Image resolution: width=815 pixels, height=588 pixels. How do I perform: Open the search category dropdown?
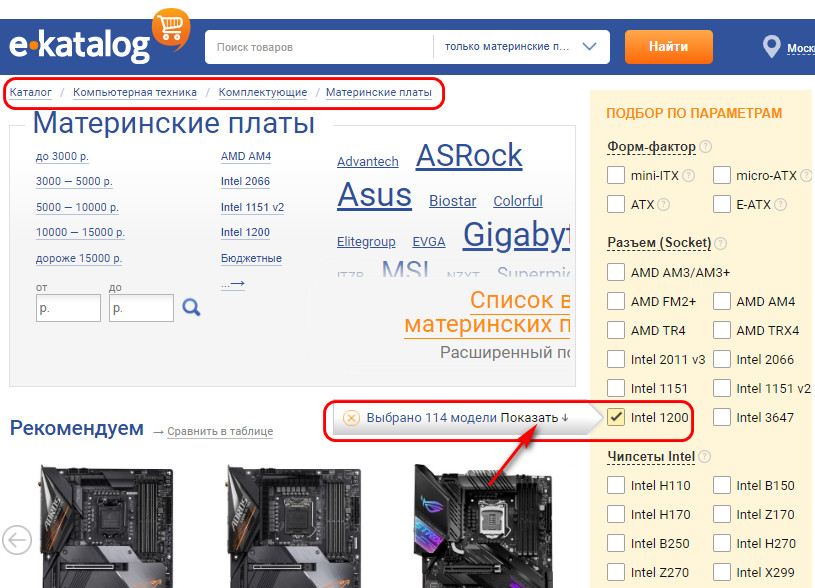click(x=521, y=47)
